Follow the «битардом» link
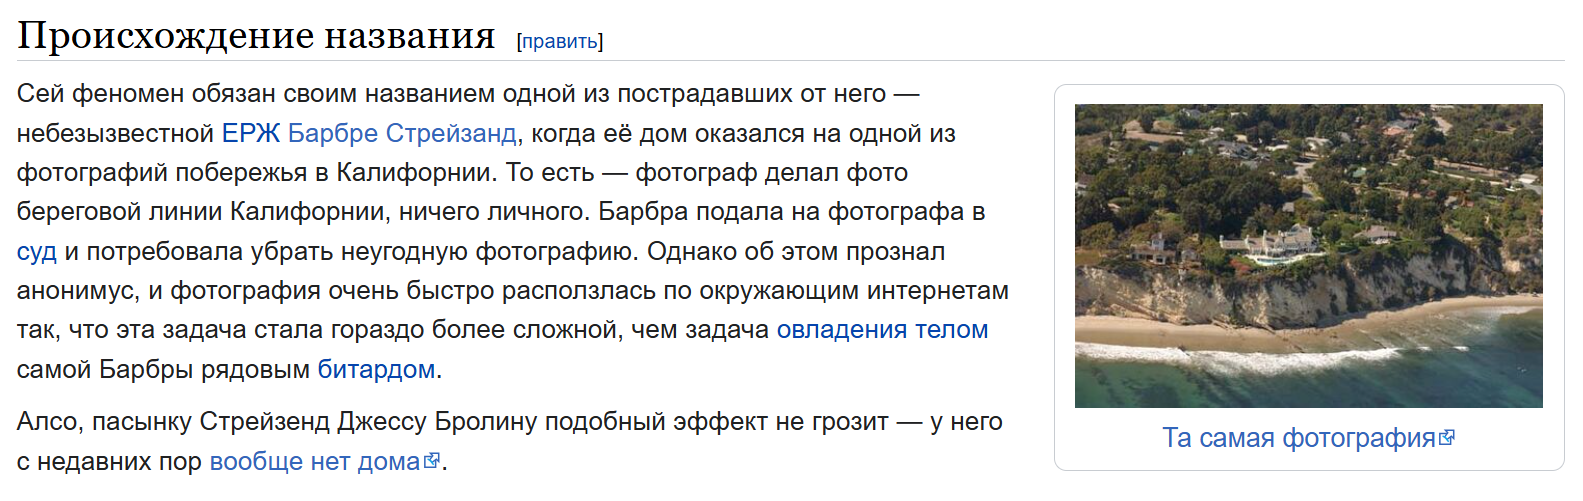Screen dimensions: 1583x501 (376, 369)
